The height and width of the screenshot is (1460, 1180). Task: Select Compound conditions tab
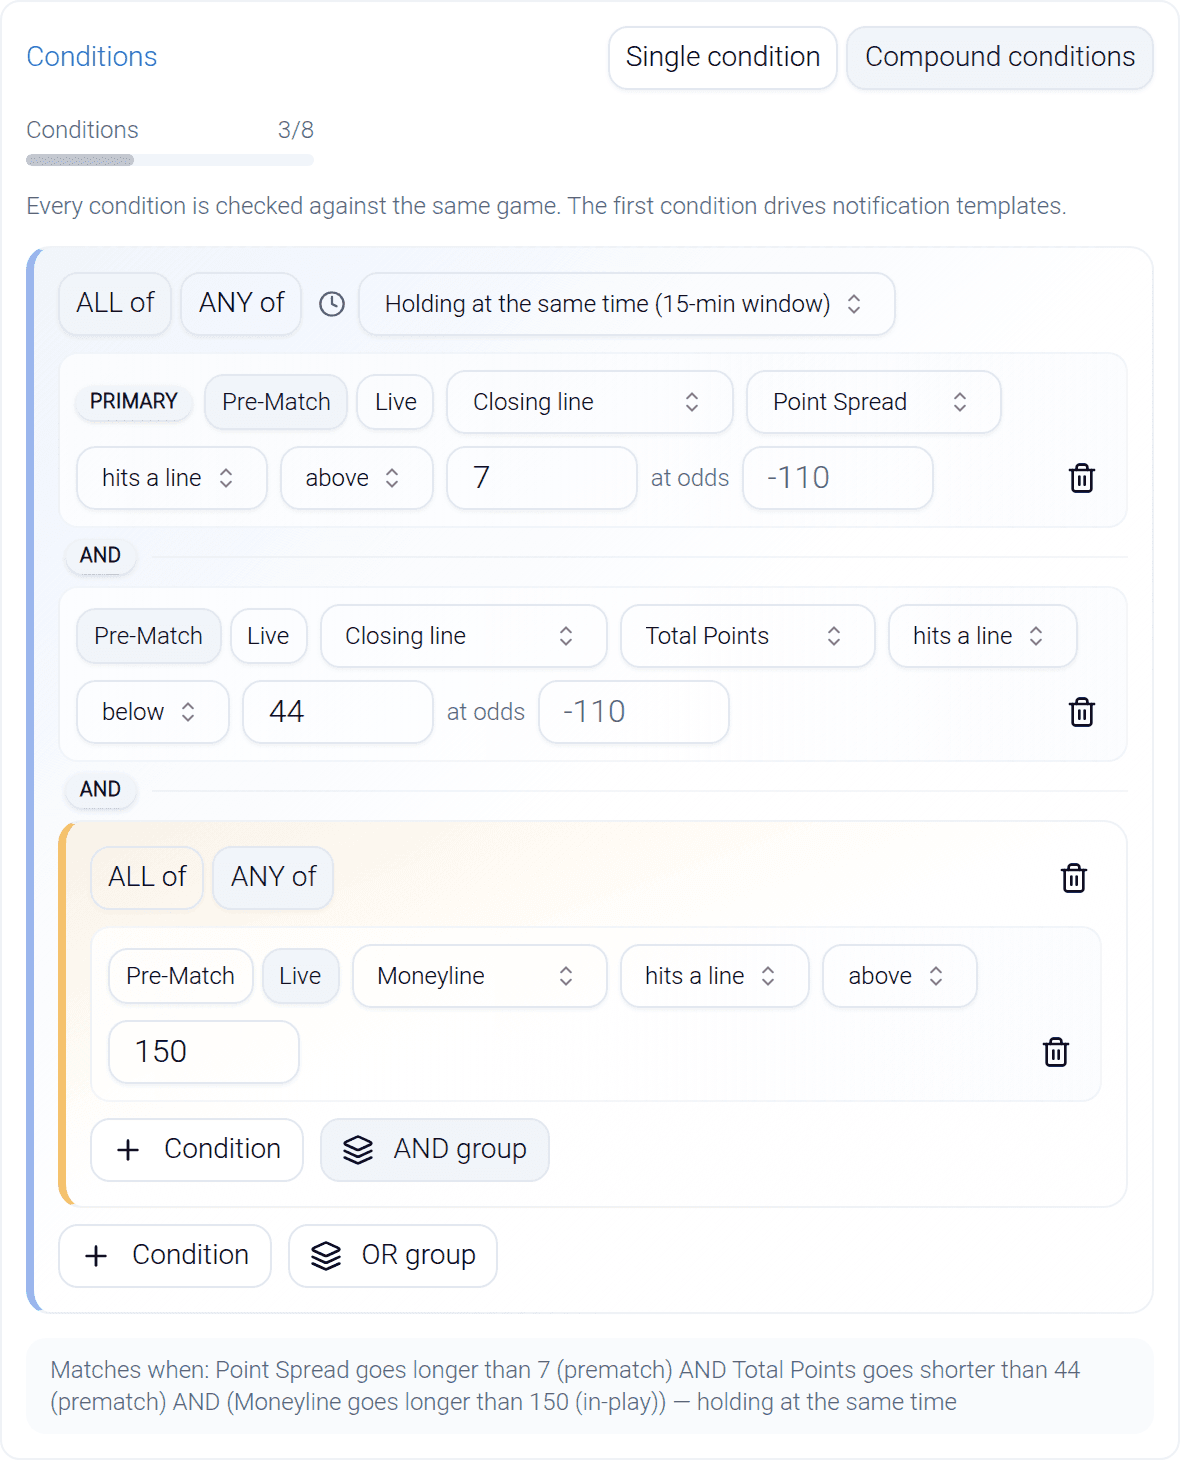1000,57
